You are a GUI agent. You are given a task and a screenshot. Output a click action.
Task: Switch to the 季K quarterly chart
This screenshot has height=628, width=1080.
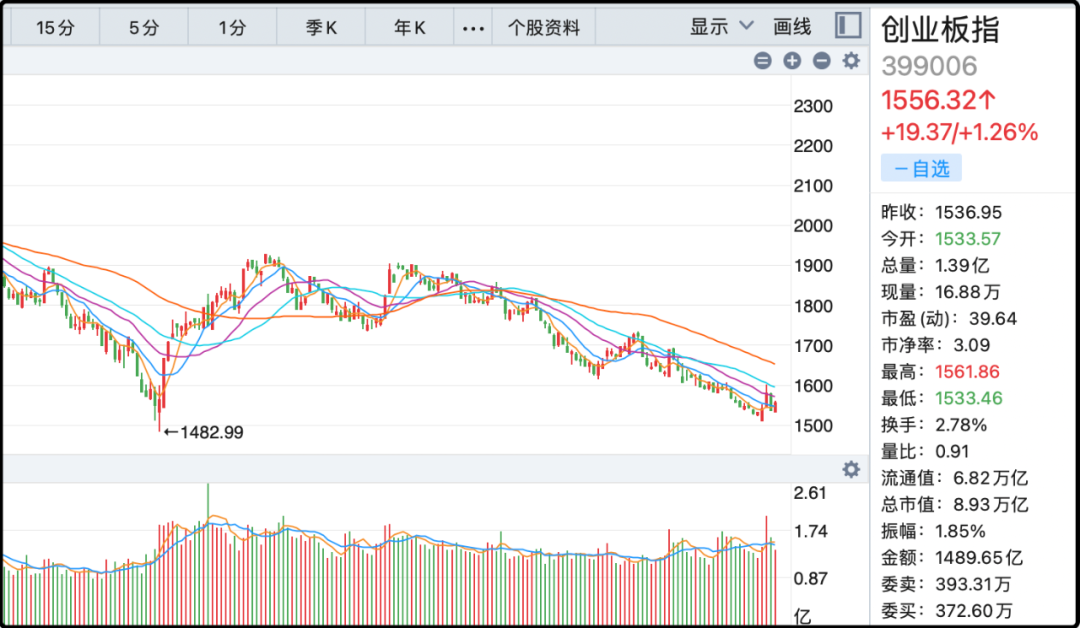tap(321, 28)
